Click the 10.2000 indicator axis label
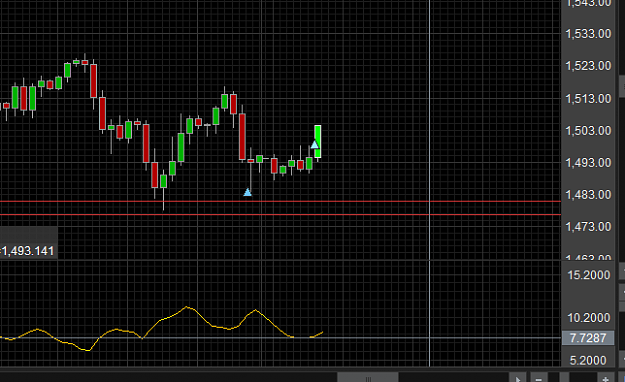625x382 pixels. (589, 318)
